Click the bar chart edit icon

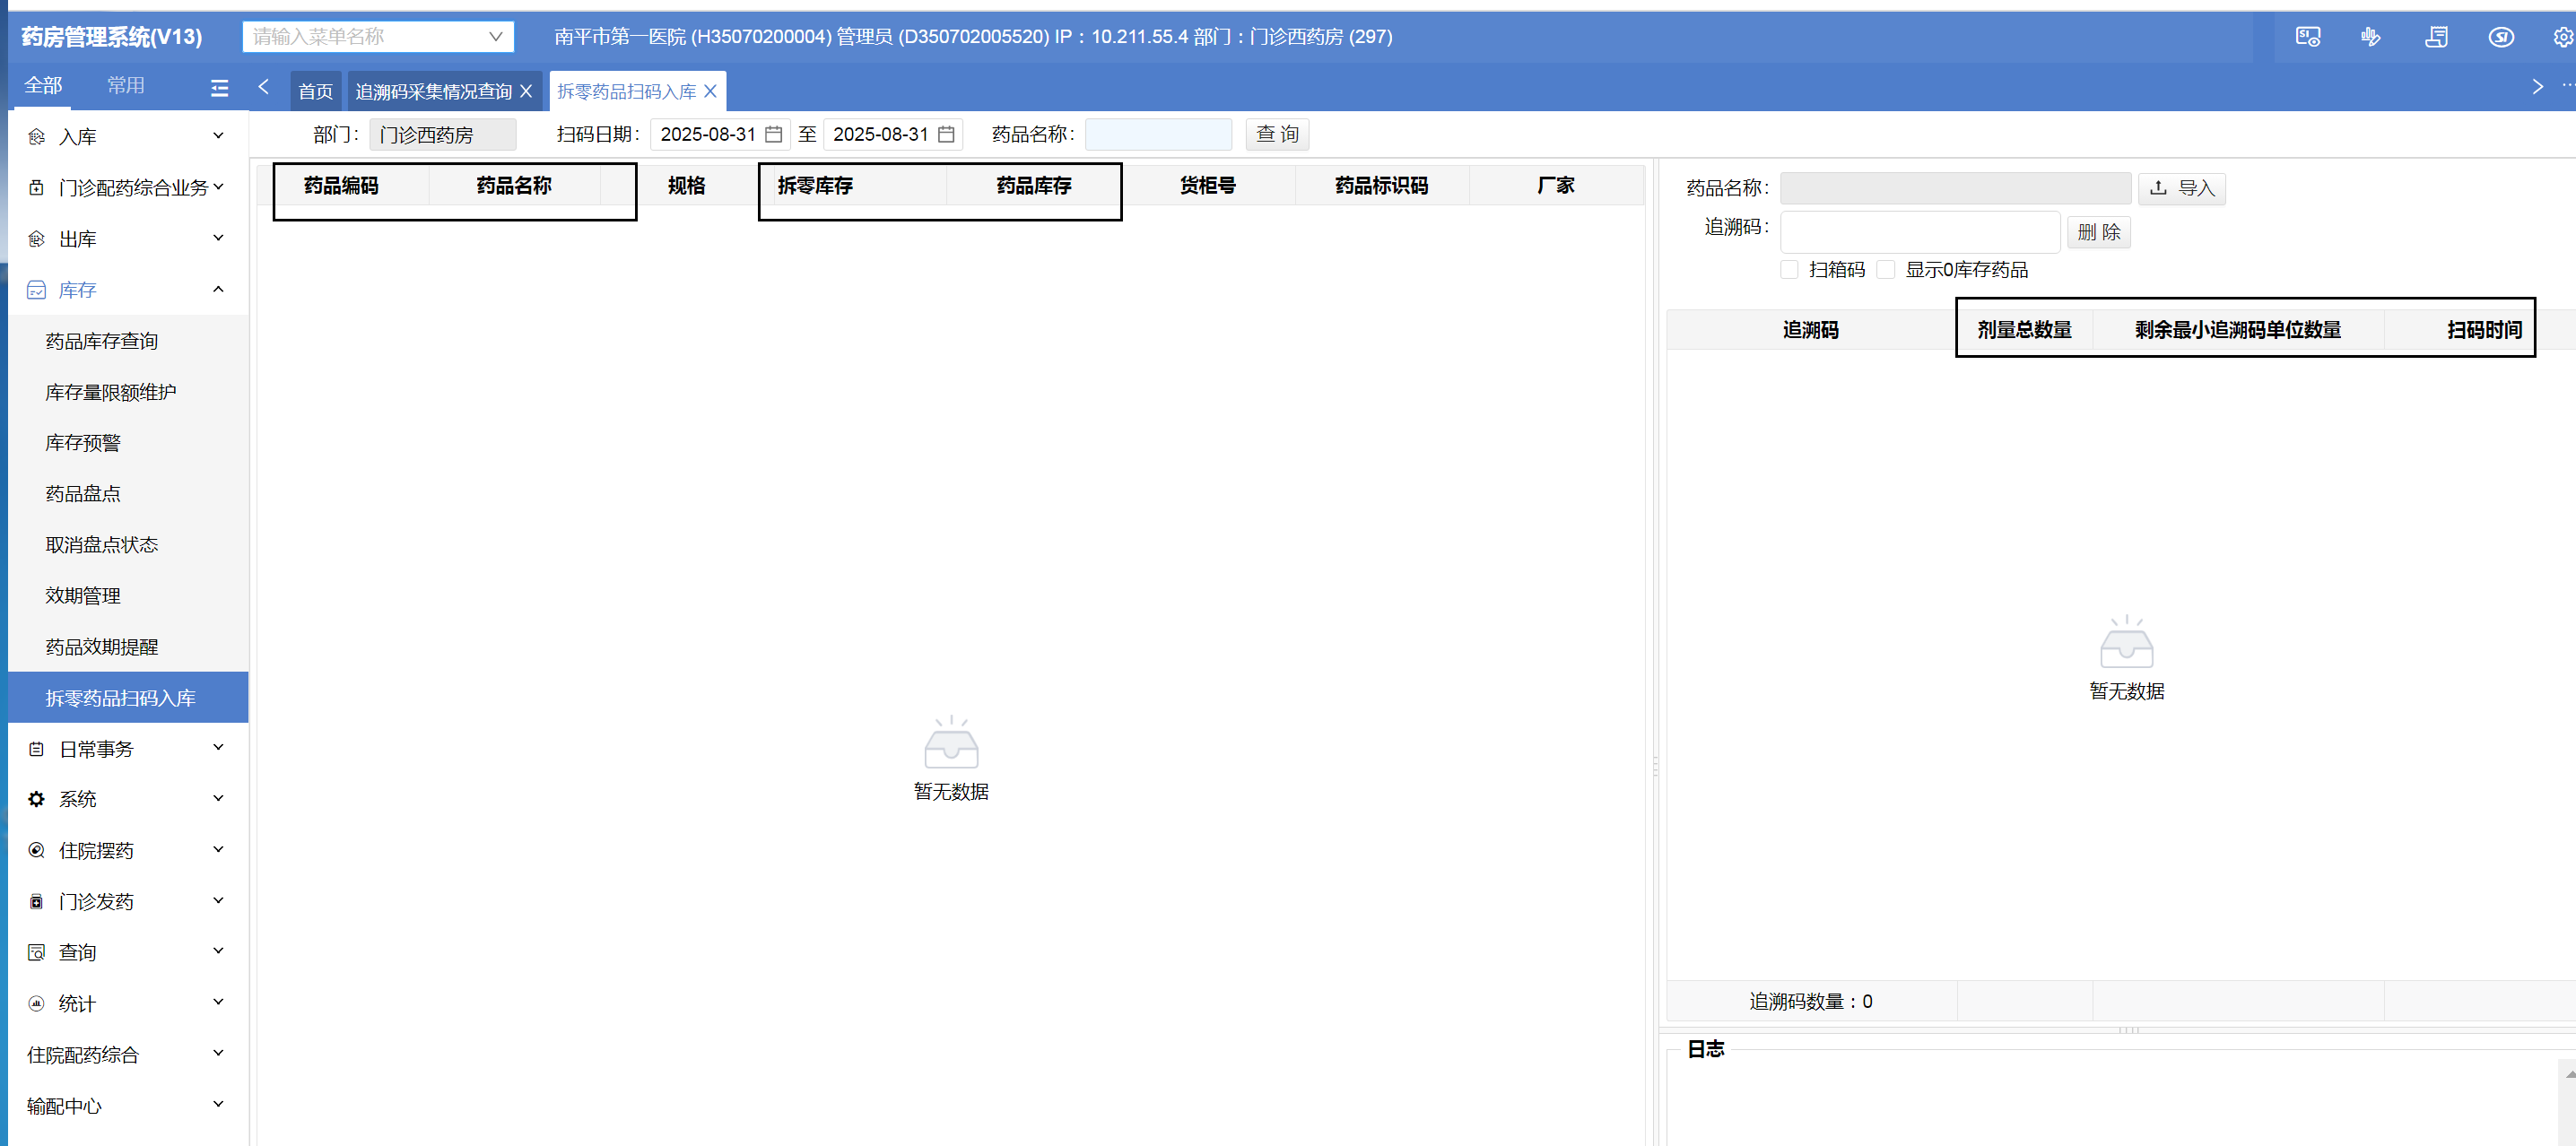pos(2371,37)
